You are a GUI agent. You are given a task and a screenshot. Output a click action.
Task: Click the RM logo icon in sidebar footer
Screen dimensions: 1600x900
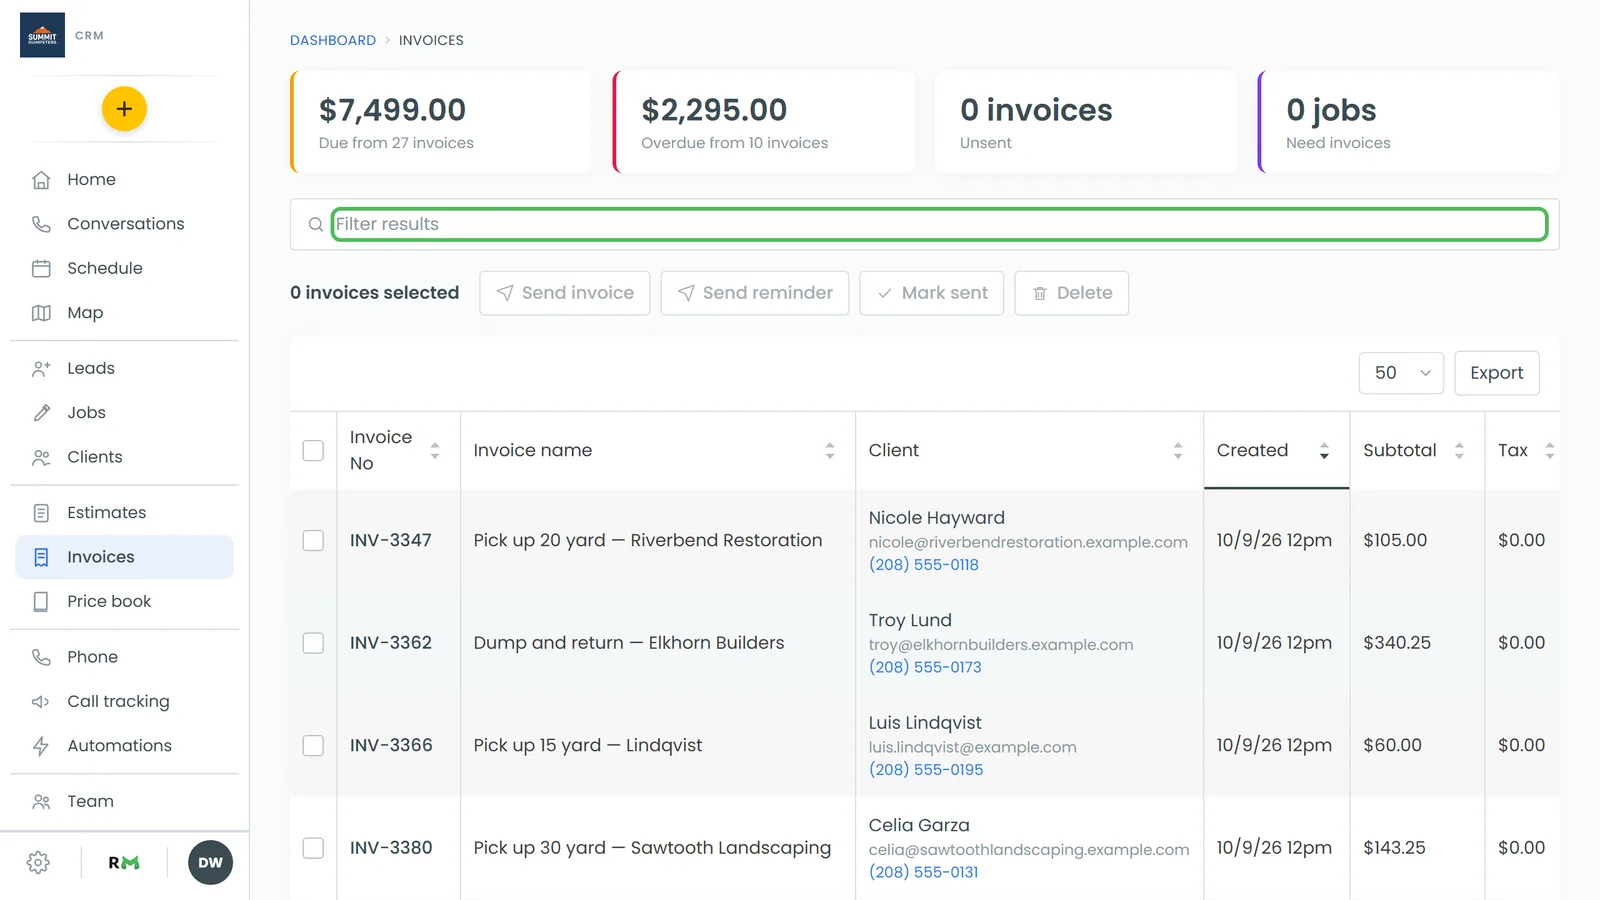(x=124, y=863)
